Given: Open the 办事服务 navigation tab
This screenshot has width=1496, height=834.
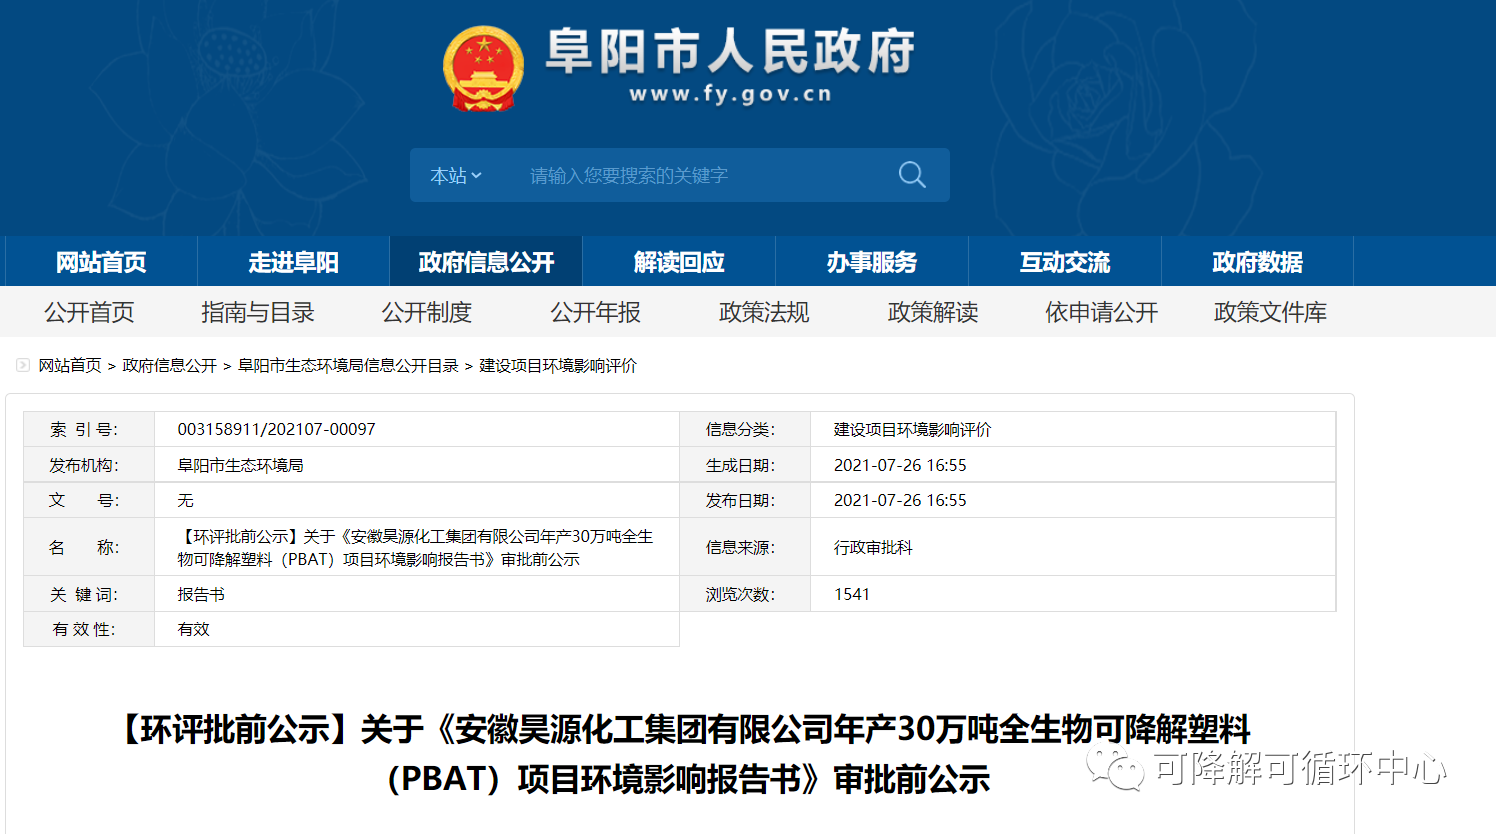Looking at the screenshot, I should (872, 262).
